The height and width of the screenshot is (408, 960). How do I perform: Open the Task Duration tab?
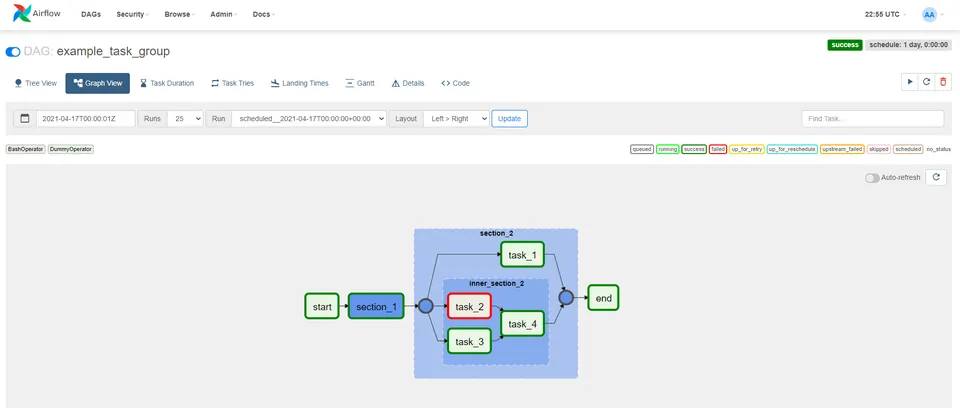[x=167, y=83]
